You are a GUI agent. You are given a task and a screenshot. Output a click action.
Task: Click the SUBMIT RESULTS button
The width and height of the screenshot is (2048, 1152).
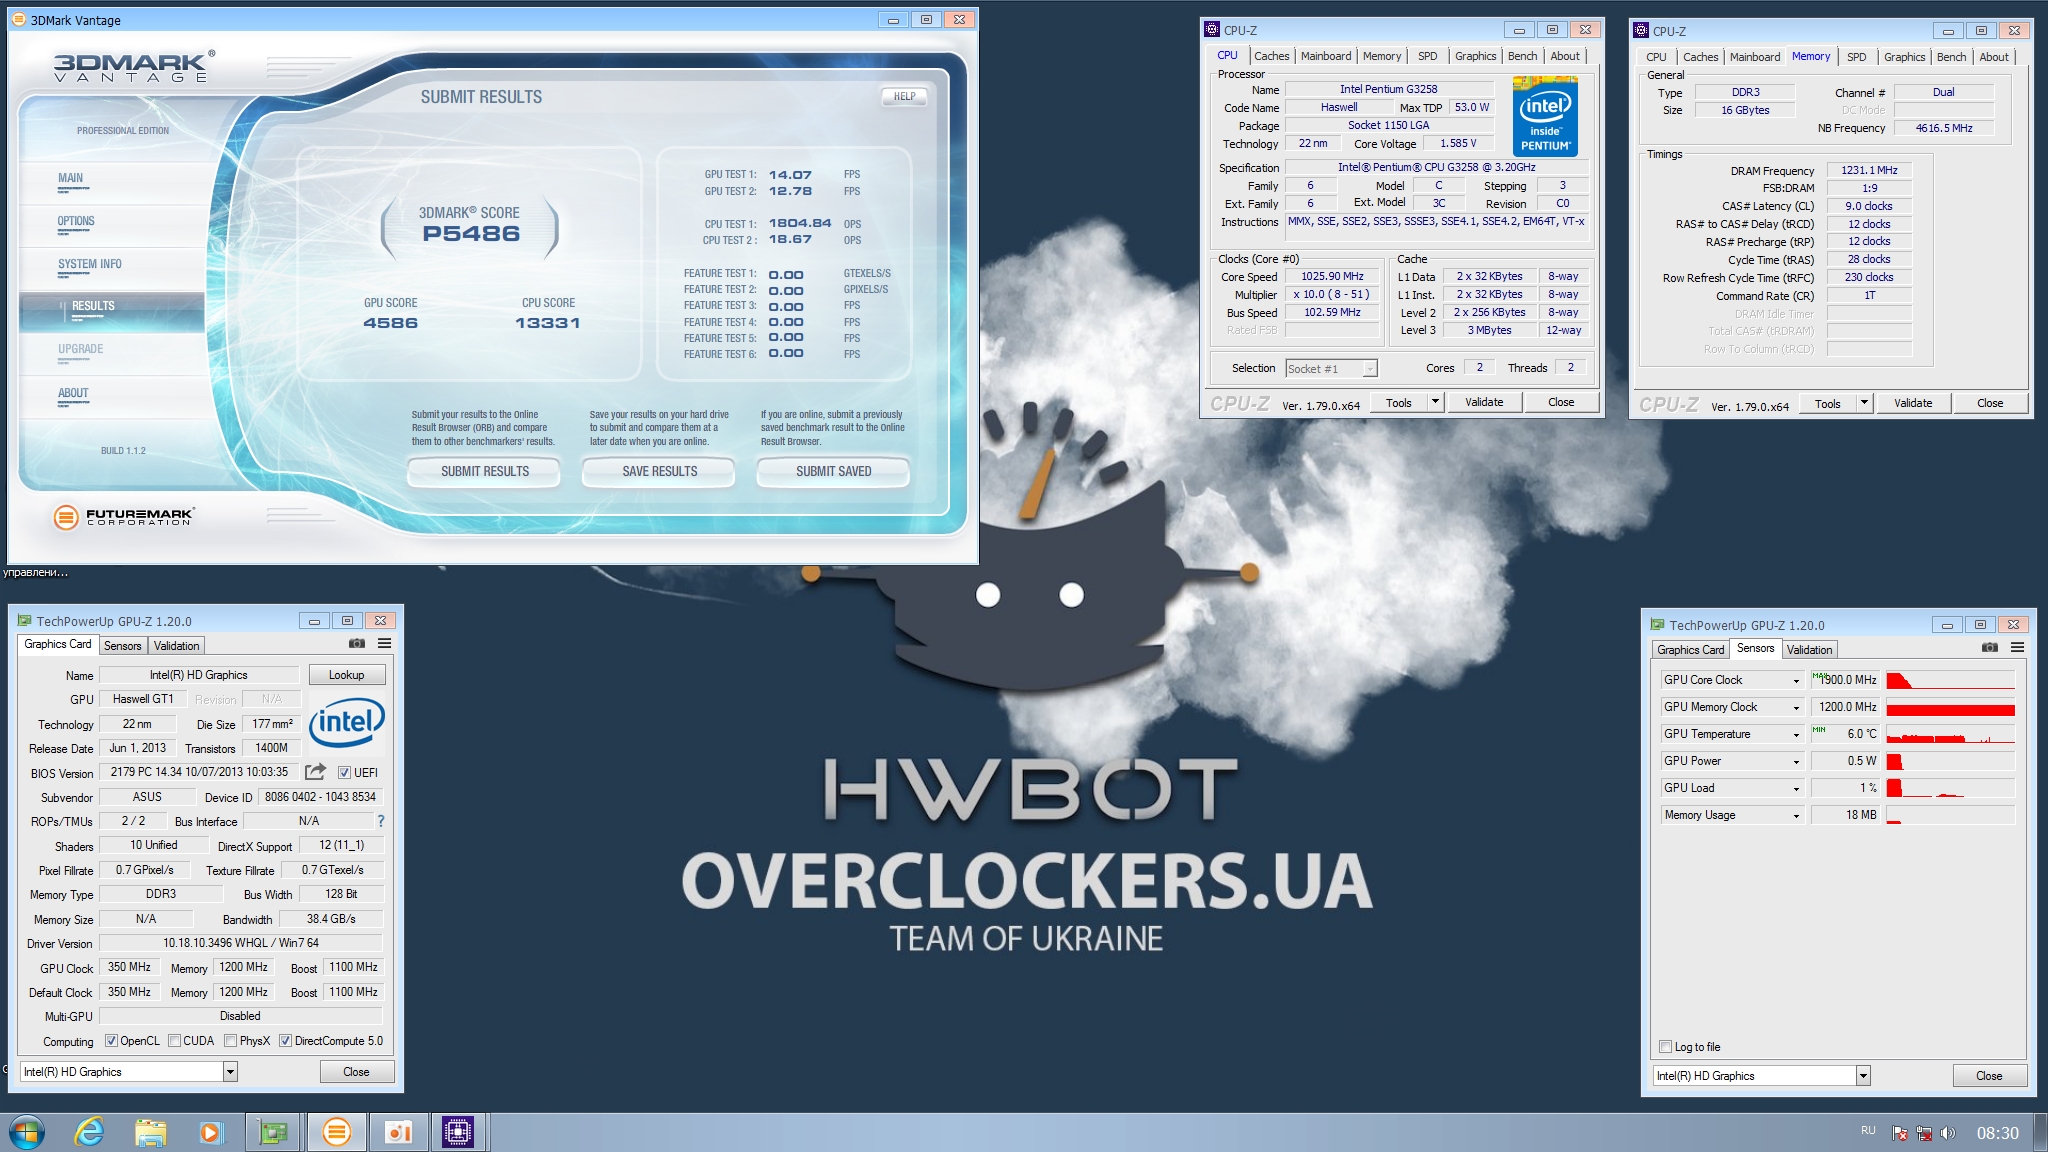(485, 471)
